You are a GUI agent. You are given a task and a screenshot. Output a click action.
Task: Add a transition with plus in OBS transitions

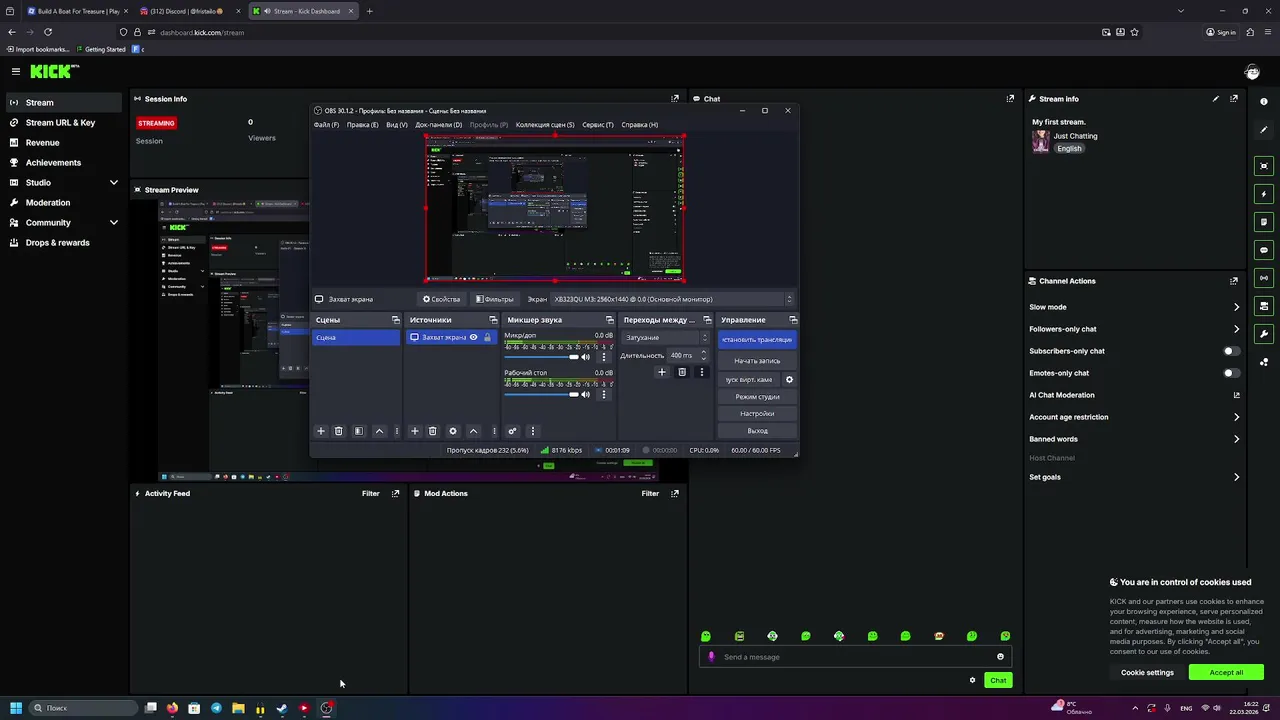pyautogui.click(x=661, y=372)
